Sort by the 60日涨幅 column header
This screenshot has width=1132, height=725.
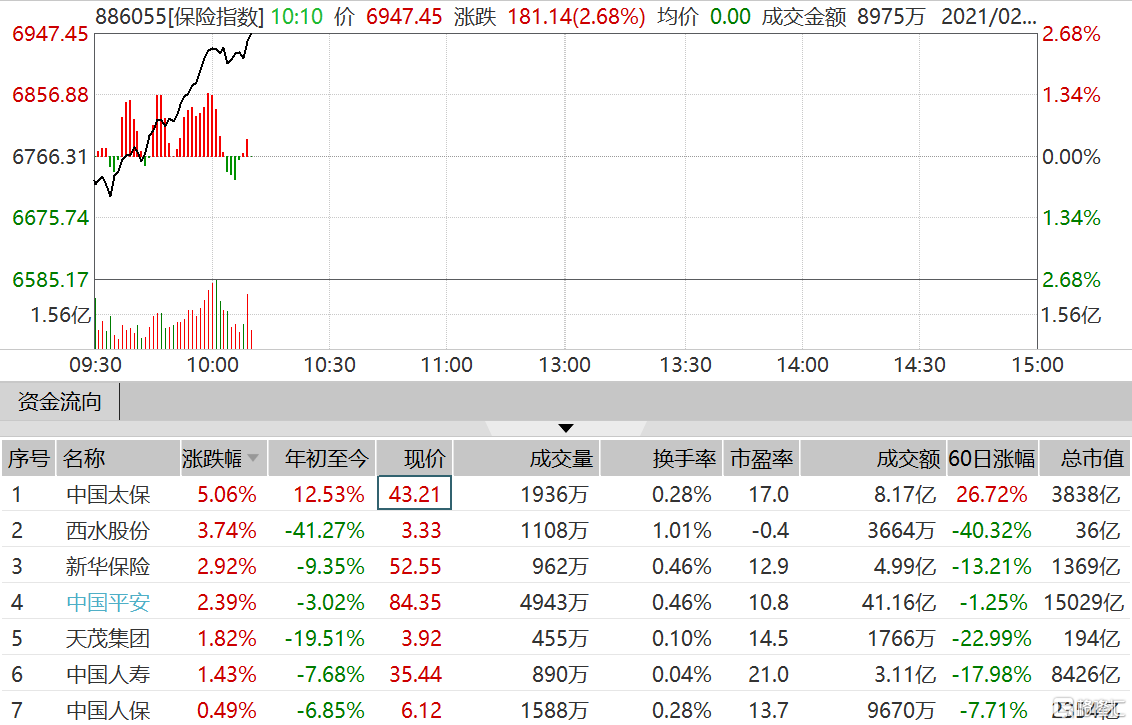click(x=992, y=458)
